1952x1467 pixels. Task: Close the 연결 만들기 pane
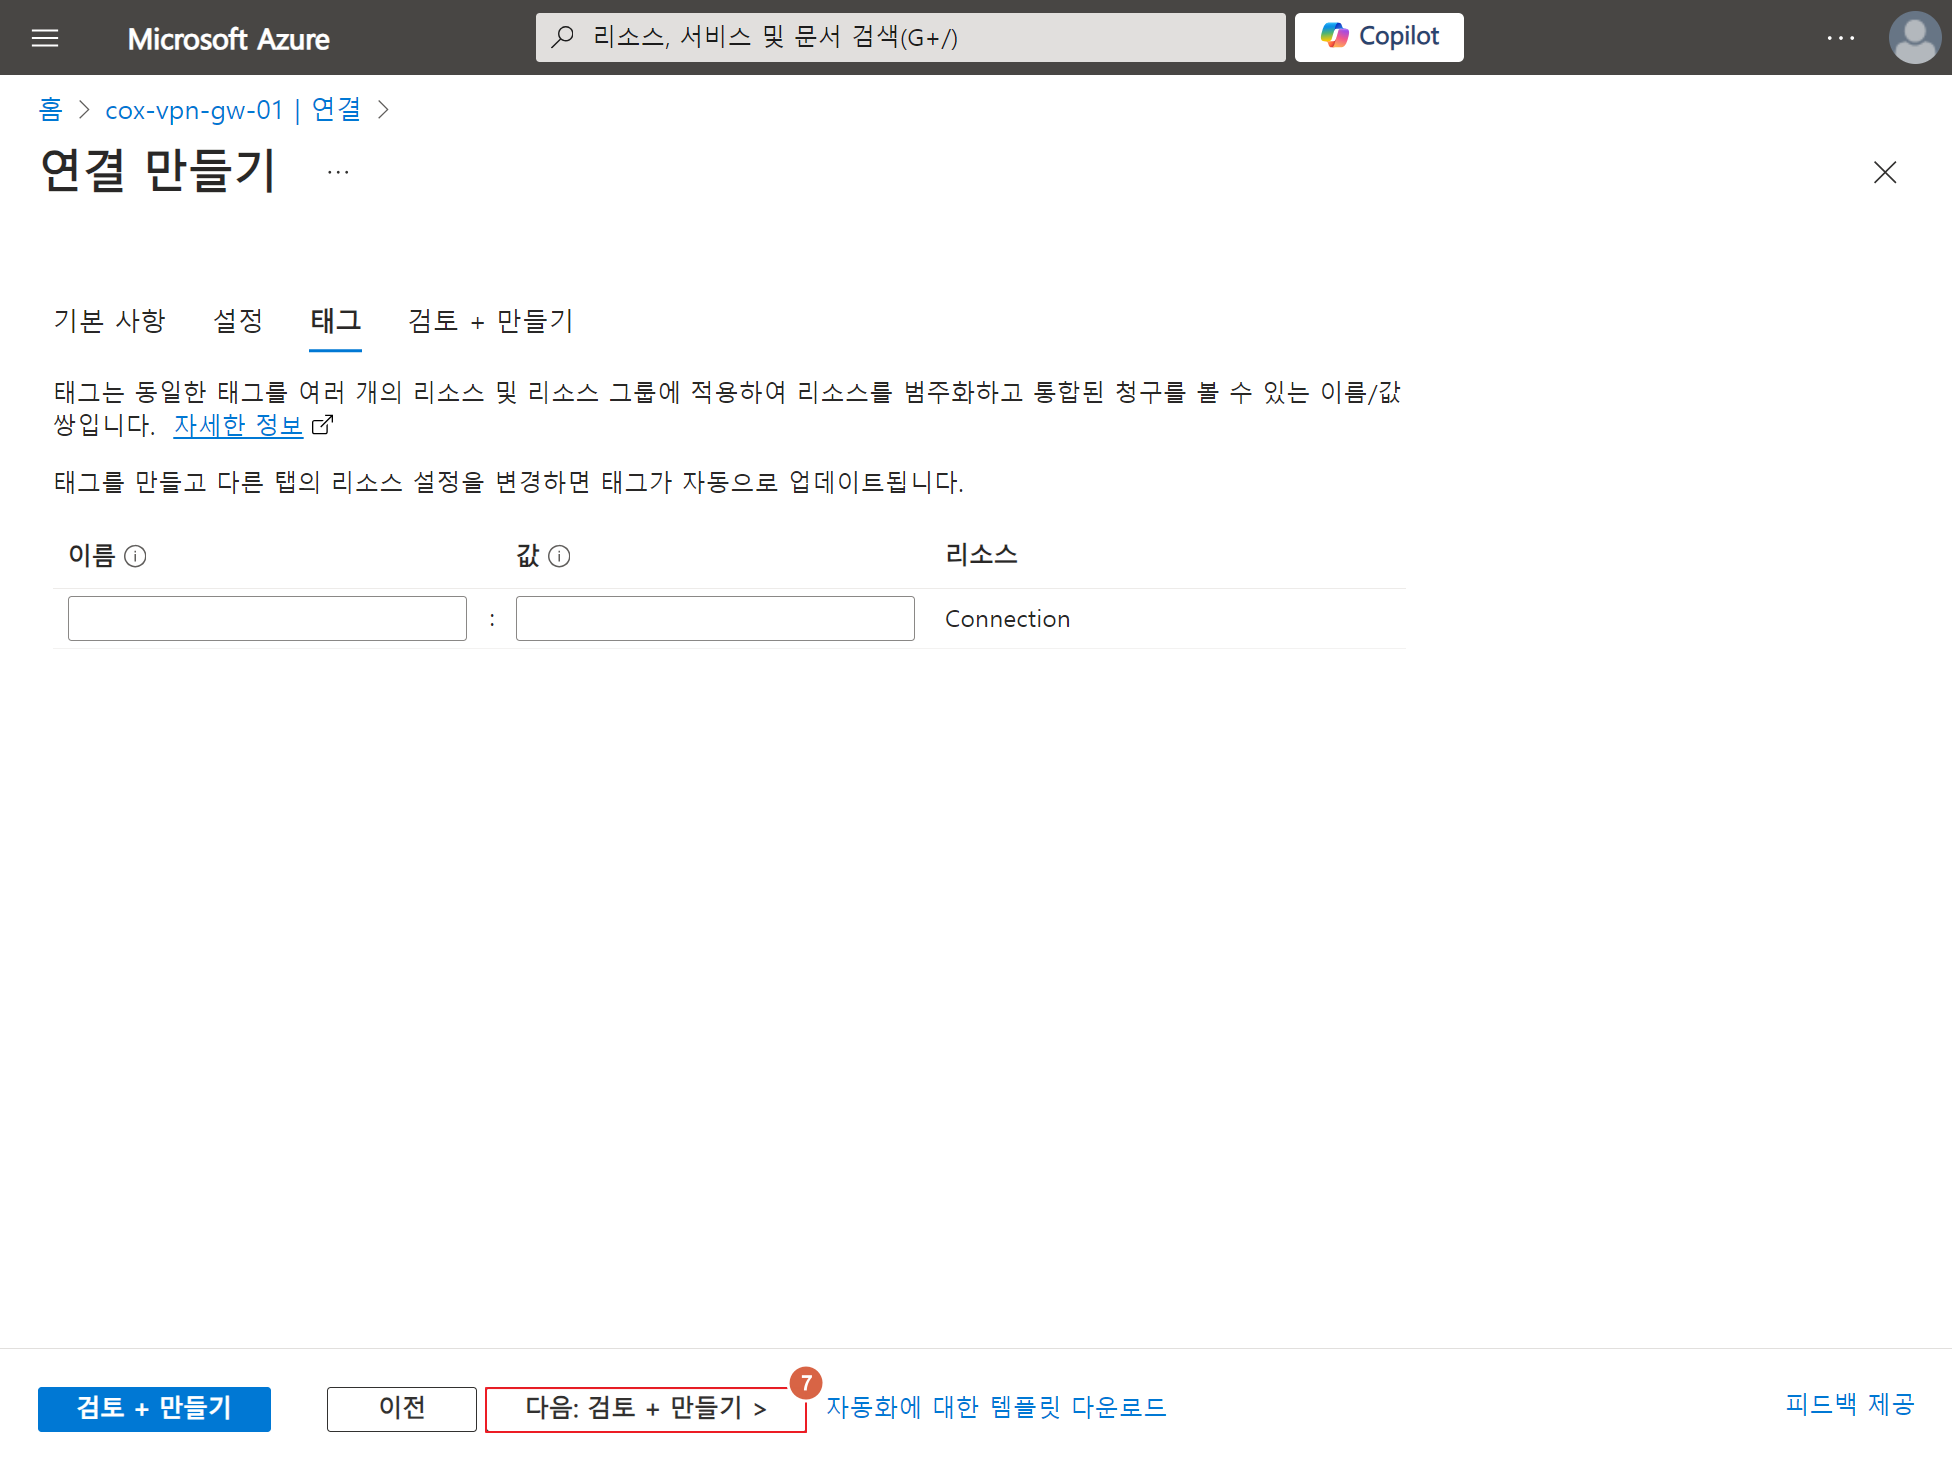(1884, 172)
